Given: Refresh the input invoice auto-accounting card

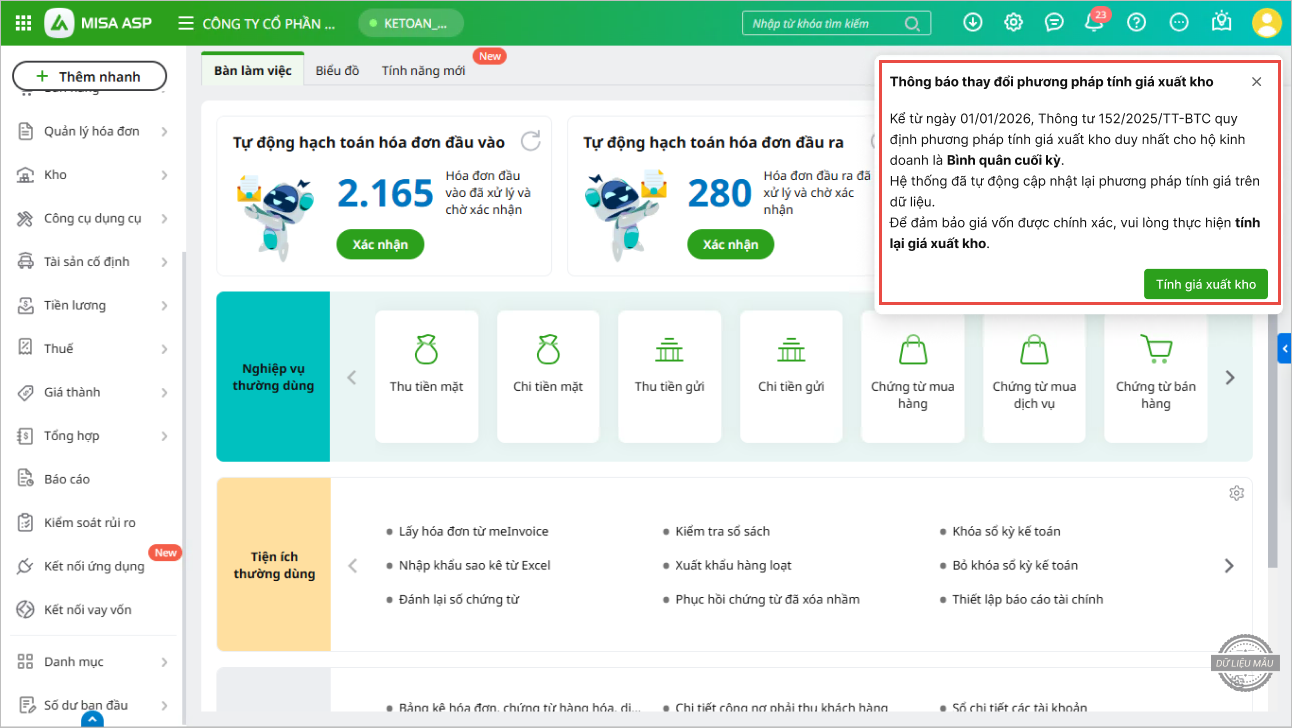Looking at the screenshot, I should tap(531, 141).
